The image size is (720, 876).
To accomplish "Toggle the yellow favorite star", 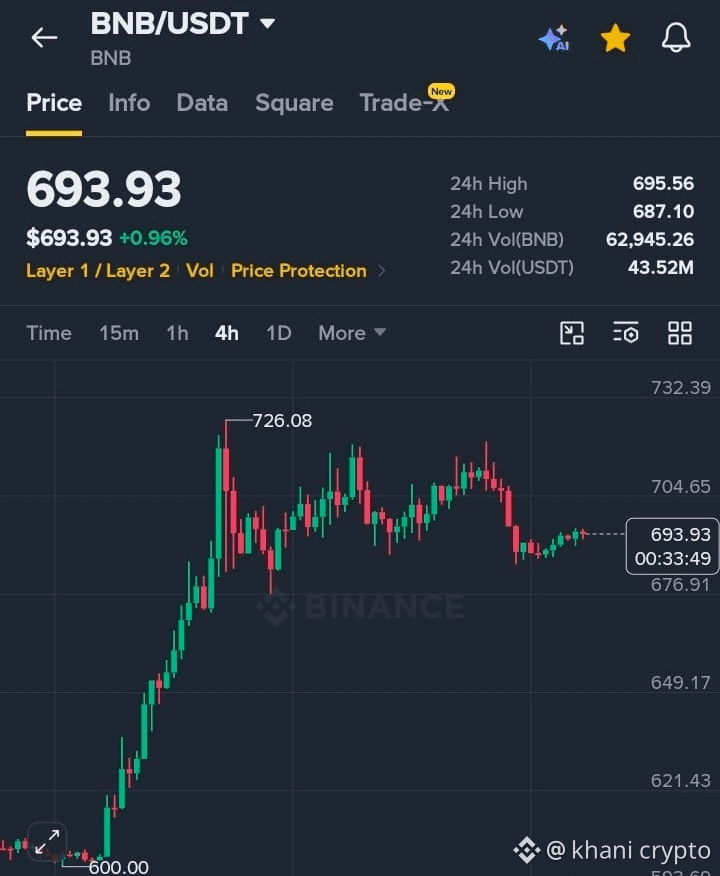I will (615, 38).
